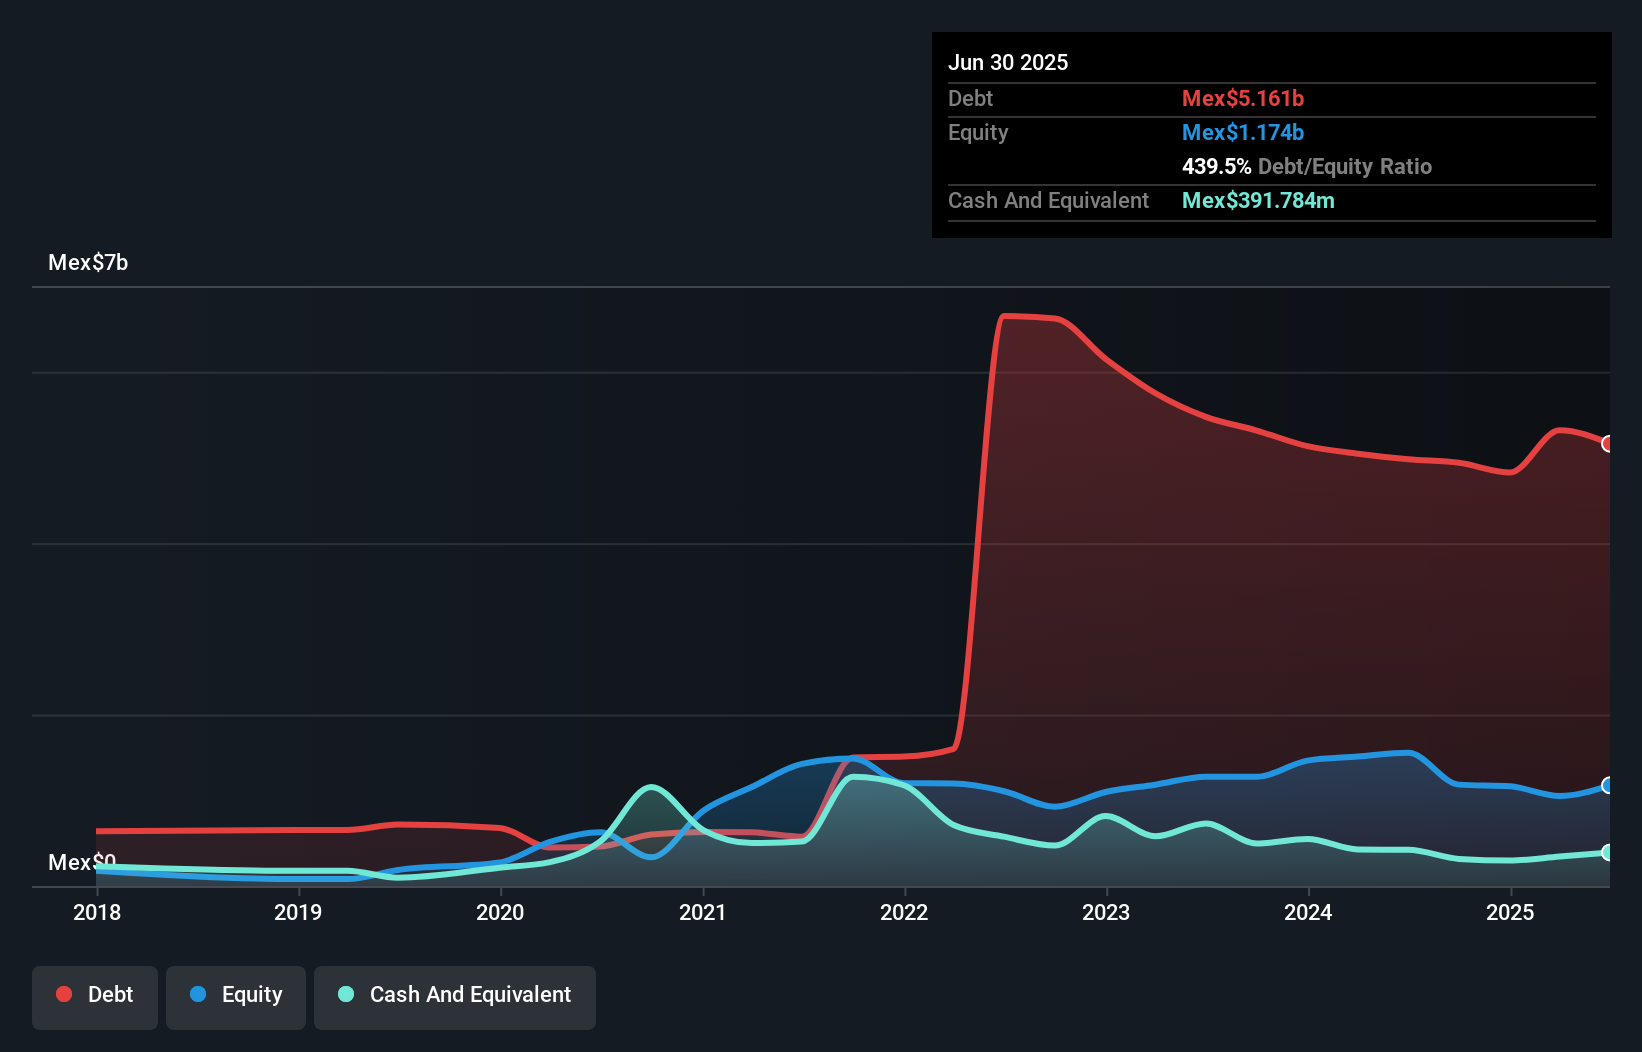This screenshot has height=1052, width=1642.
Task: Click the teal Mex$391.784m Cash value
Action: [1258, 200]
